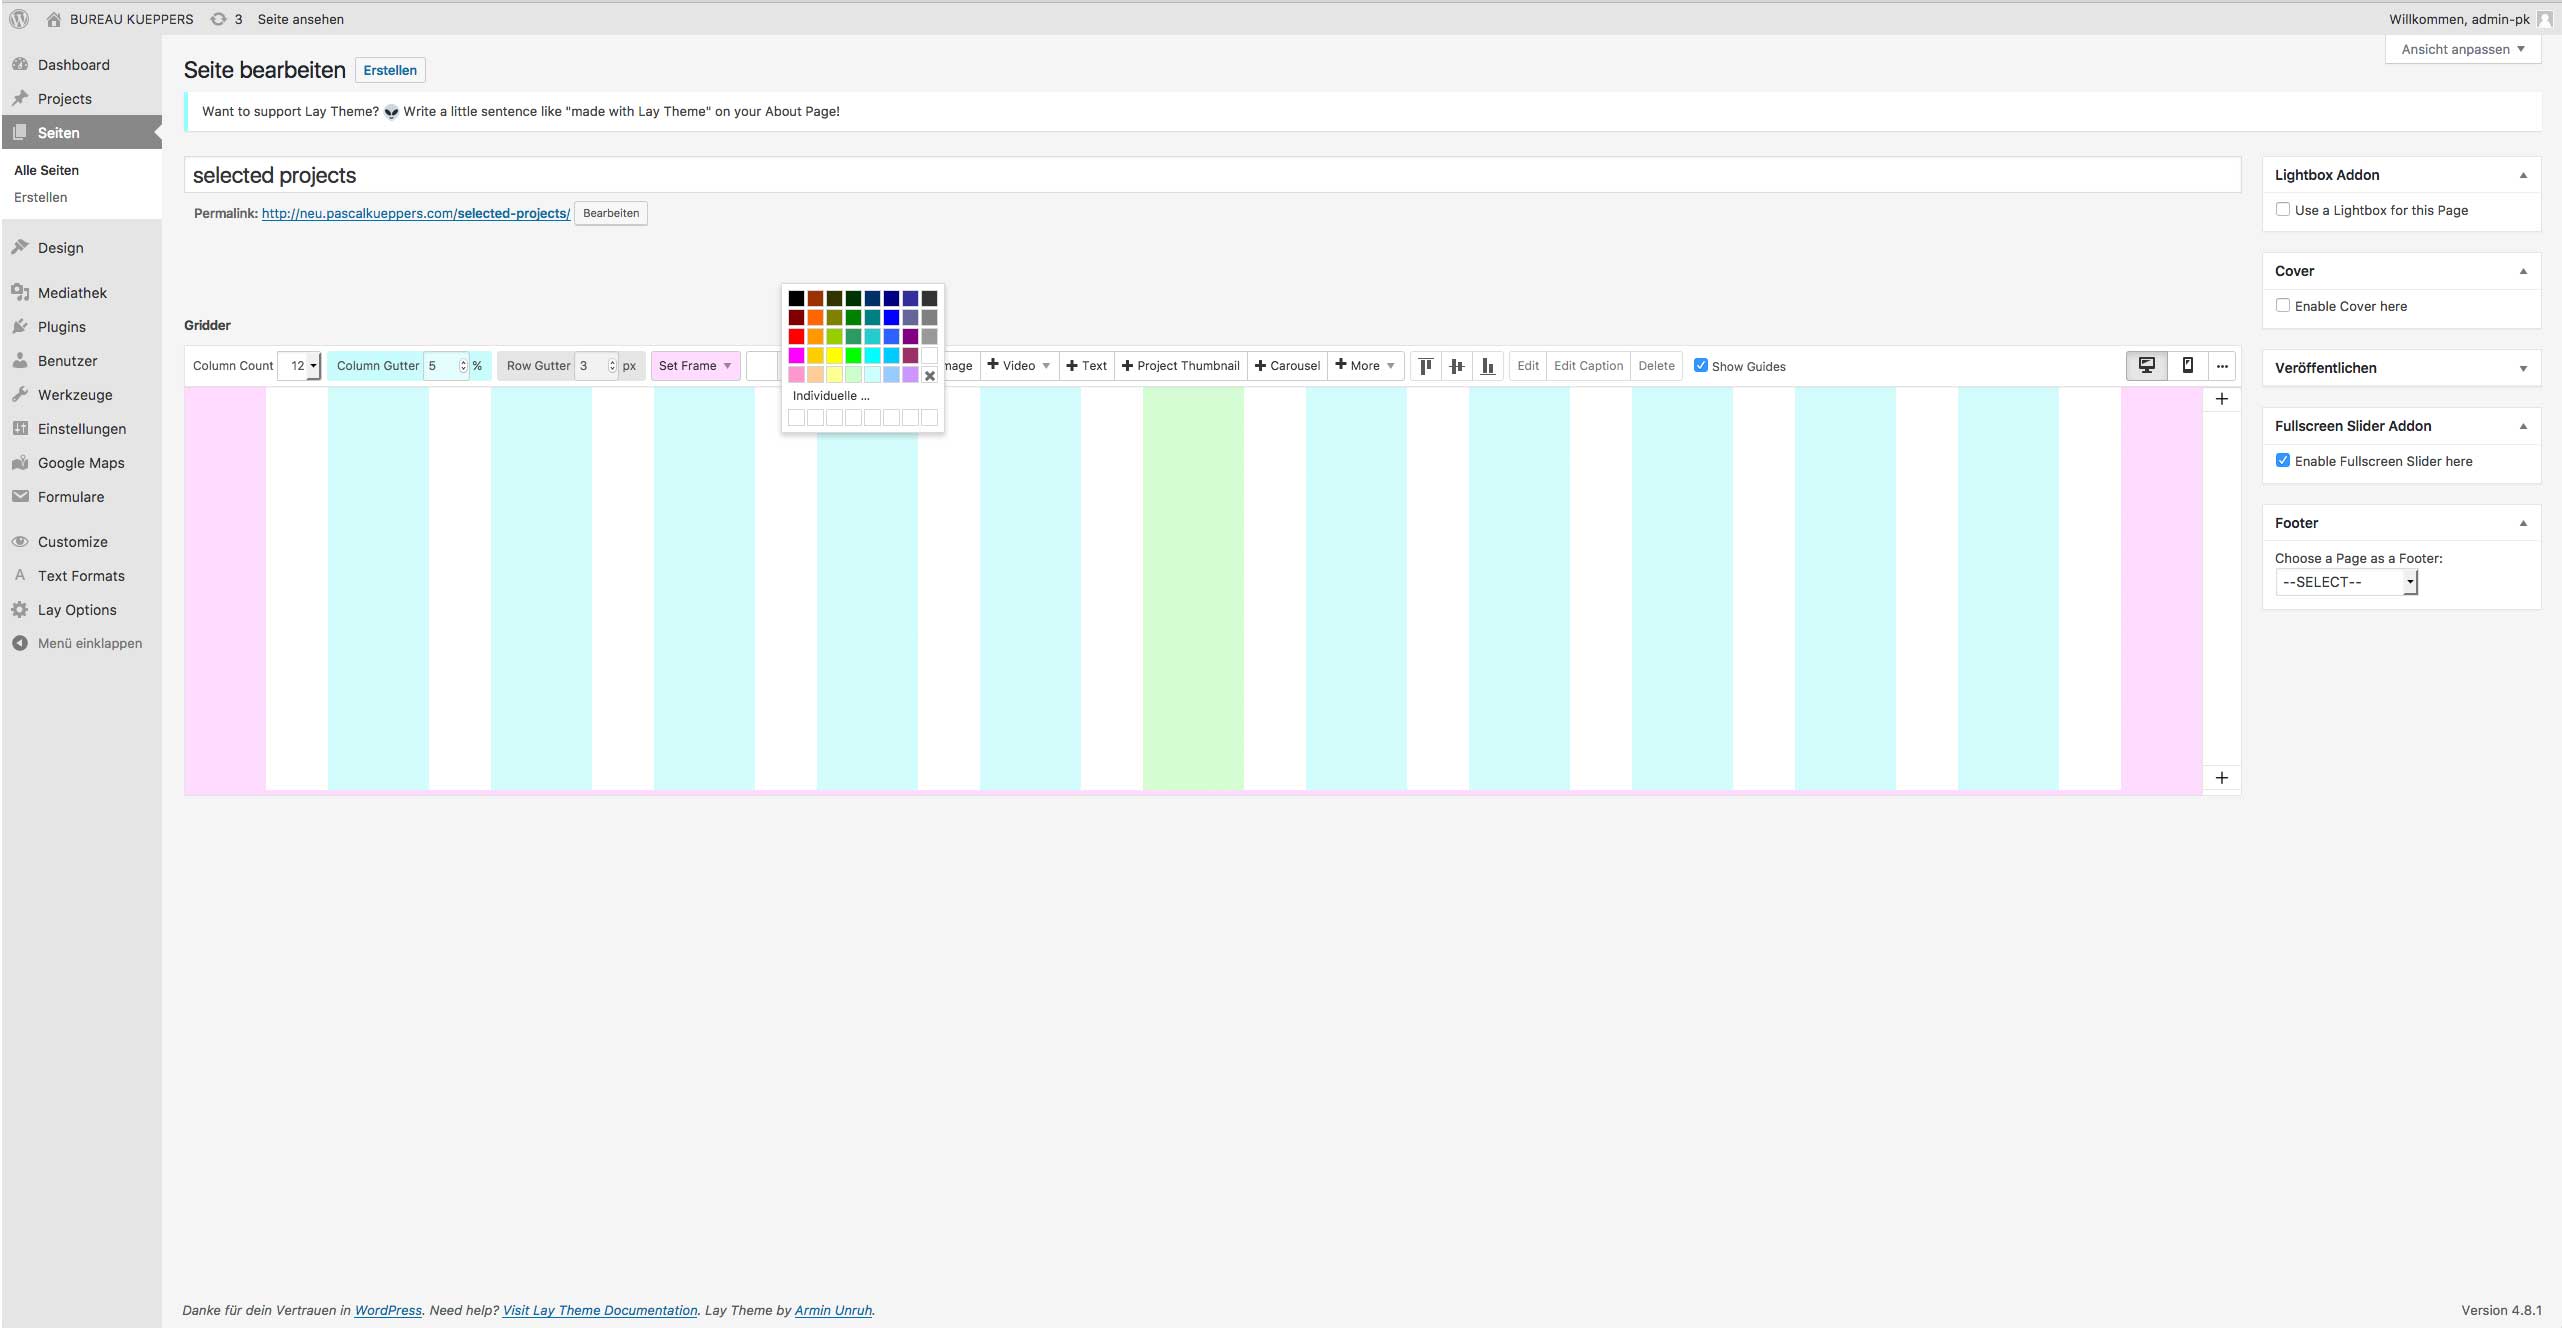Align selected element to bottom

[x=1488, y=366]
